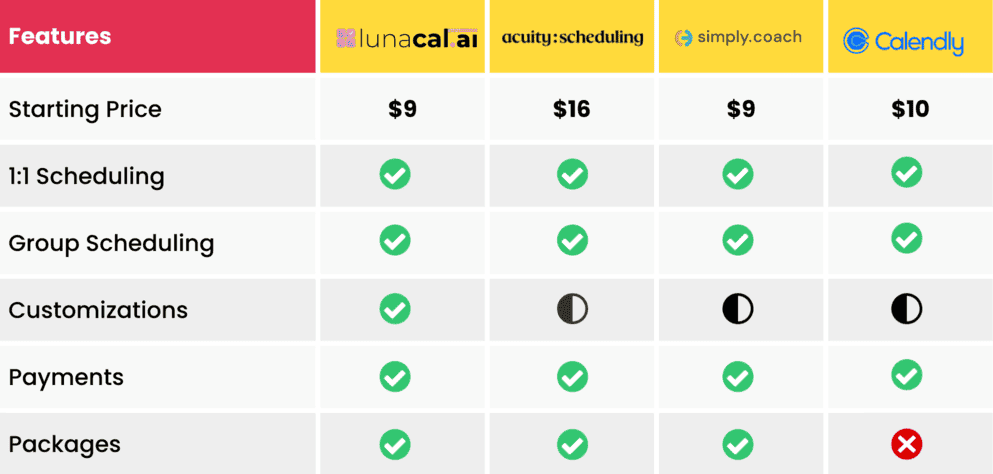Select the Packages row label

click(x=64, y=444)
